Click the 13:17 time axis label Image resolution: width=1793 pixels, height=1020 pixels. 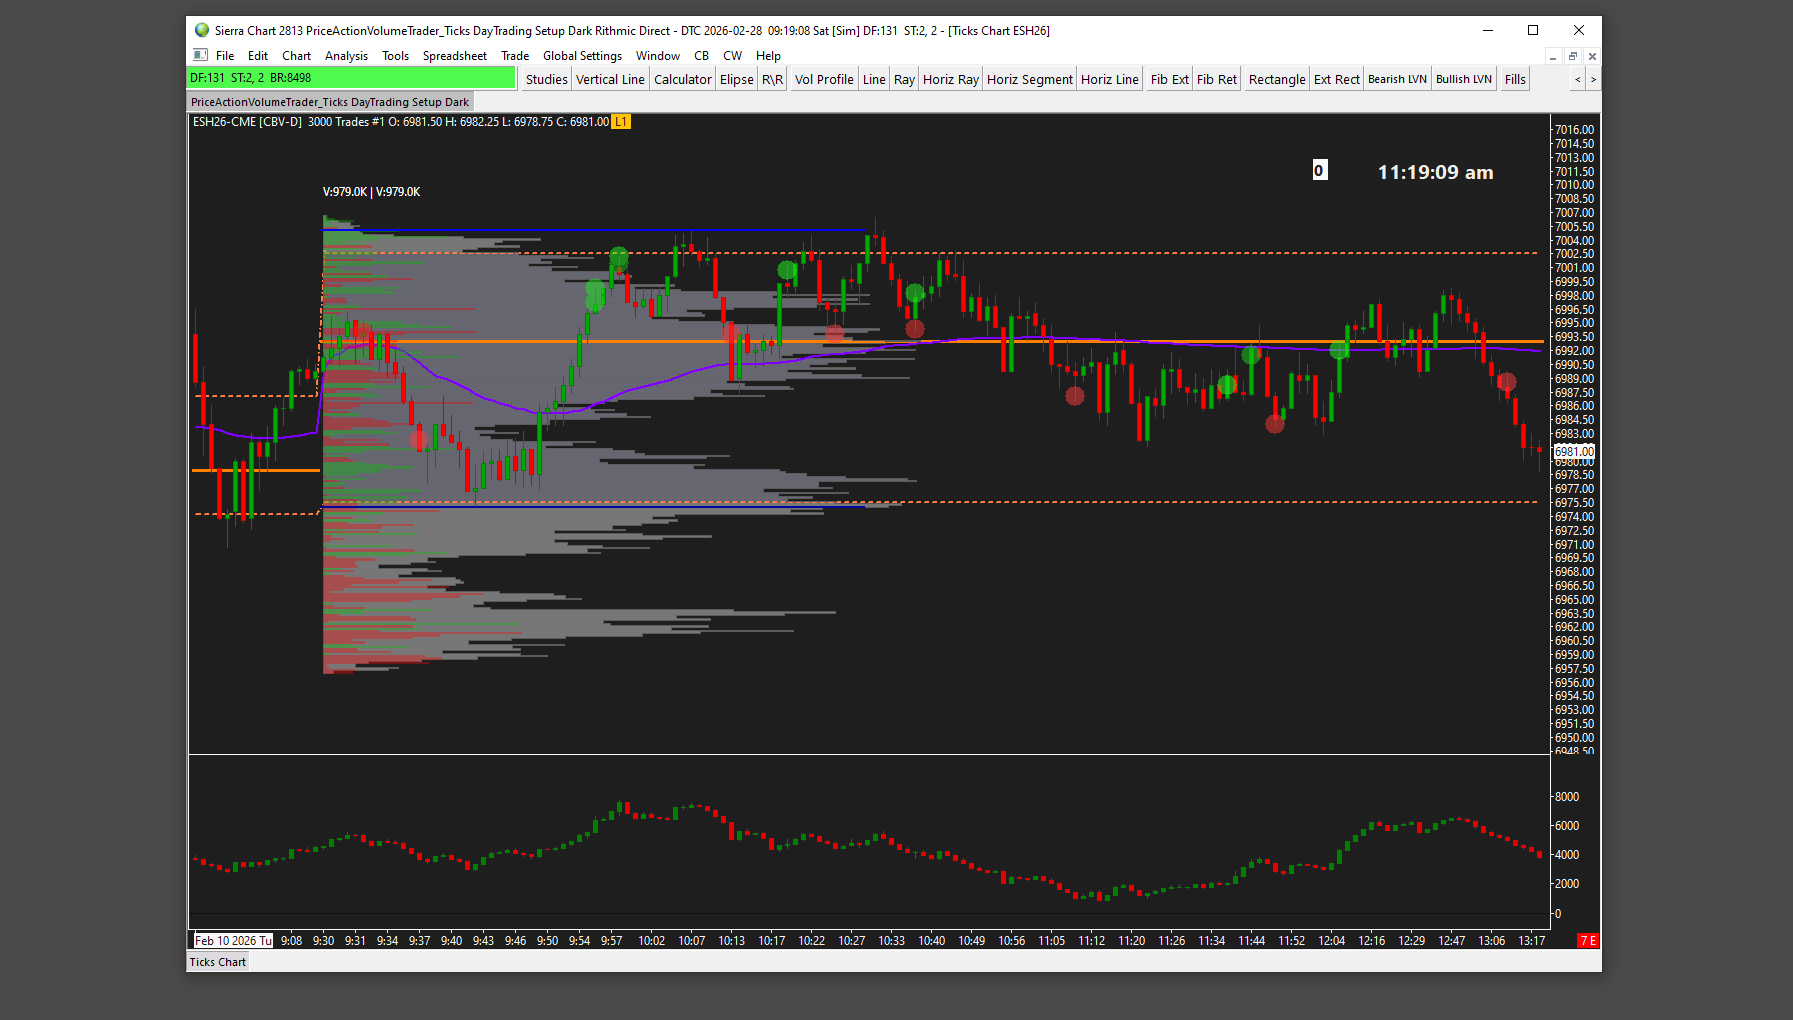[1531, 941]
